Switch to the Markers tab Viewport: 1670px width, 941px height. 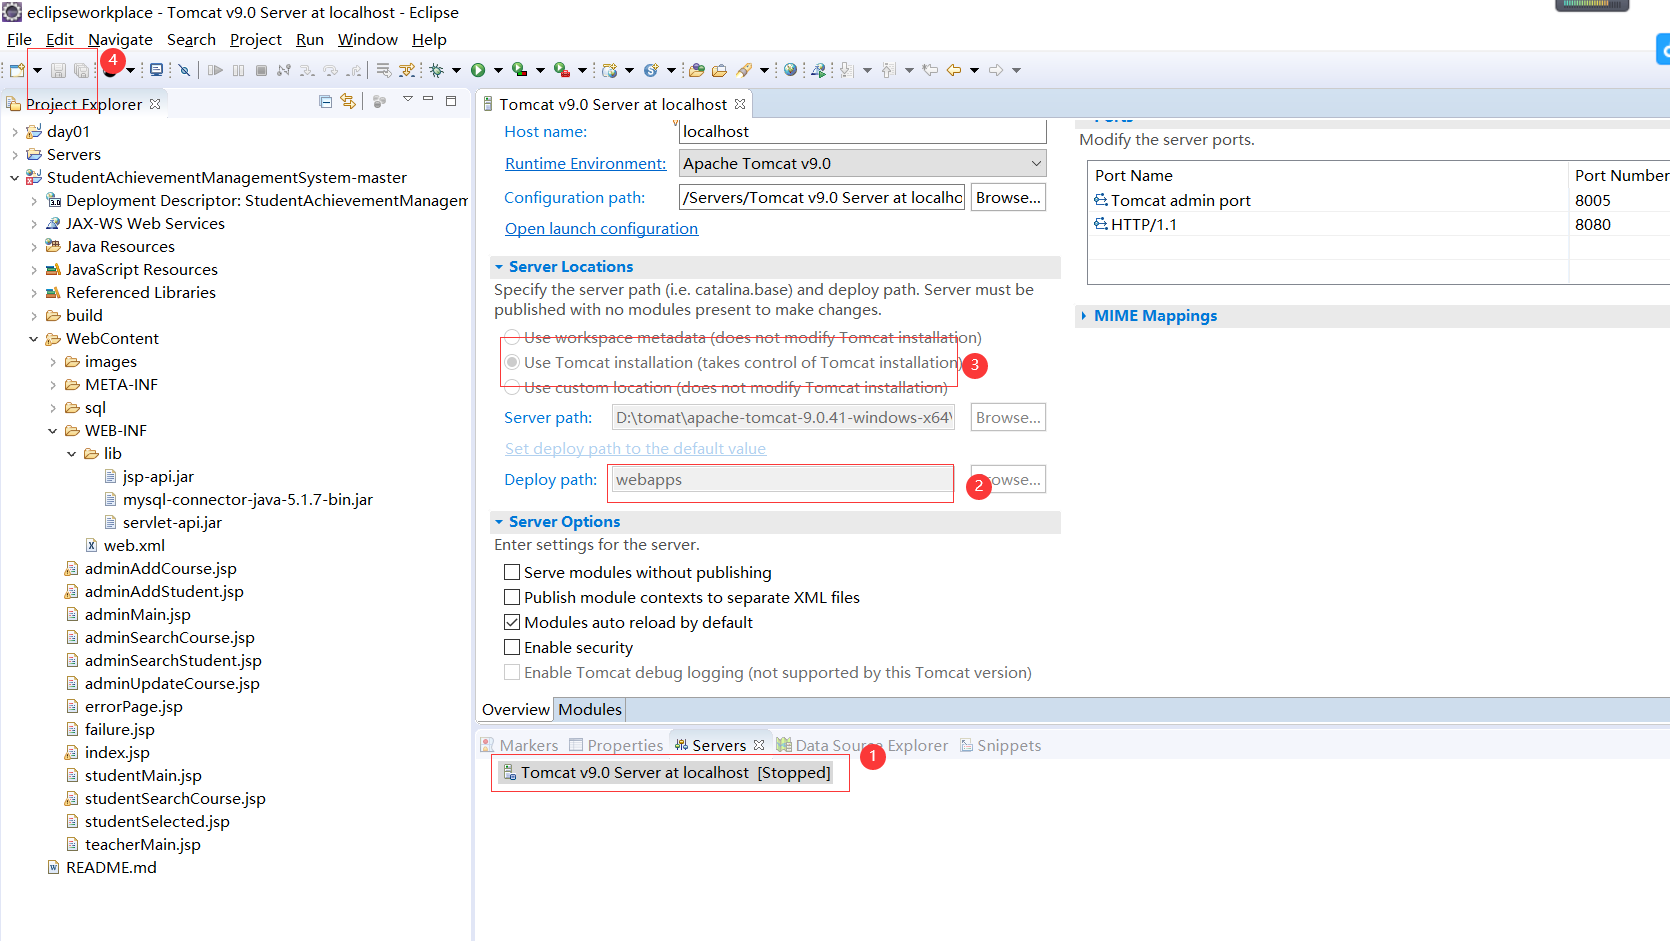coord(519,746)
